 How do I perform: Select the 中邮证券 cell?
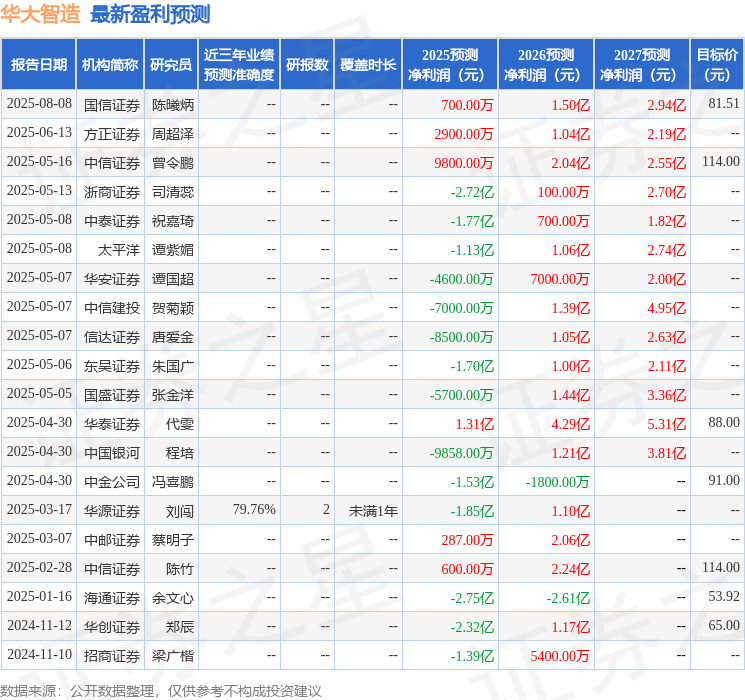pyautogui.click(x=112, y=540)
